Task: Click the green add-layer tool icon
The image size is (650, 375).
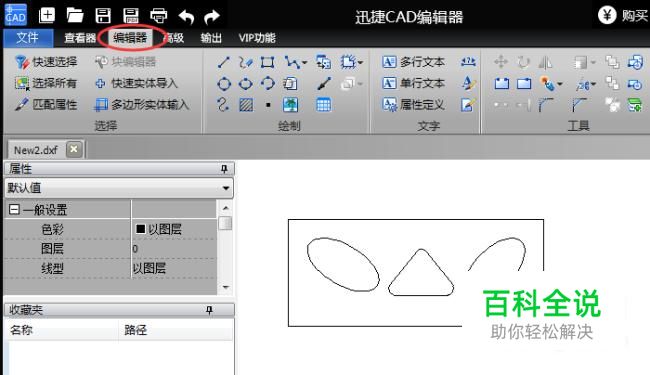Action: [634, 105]
